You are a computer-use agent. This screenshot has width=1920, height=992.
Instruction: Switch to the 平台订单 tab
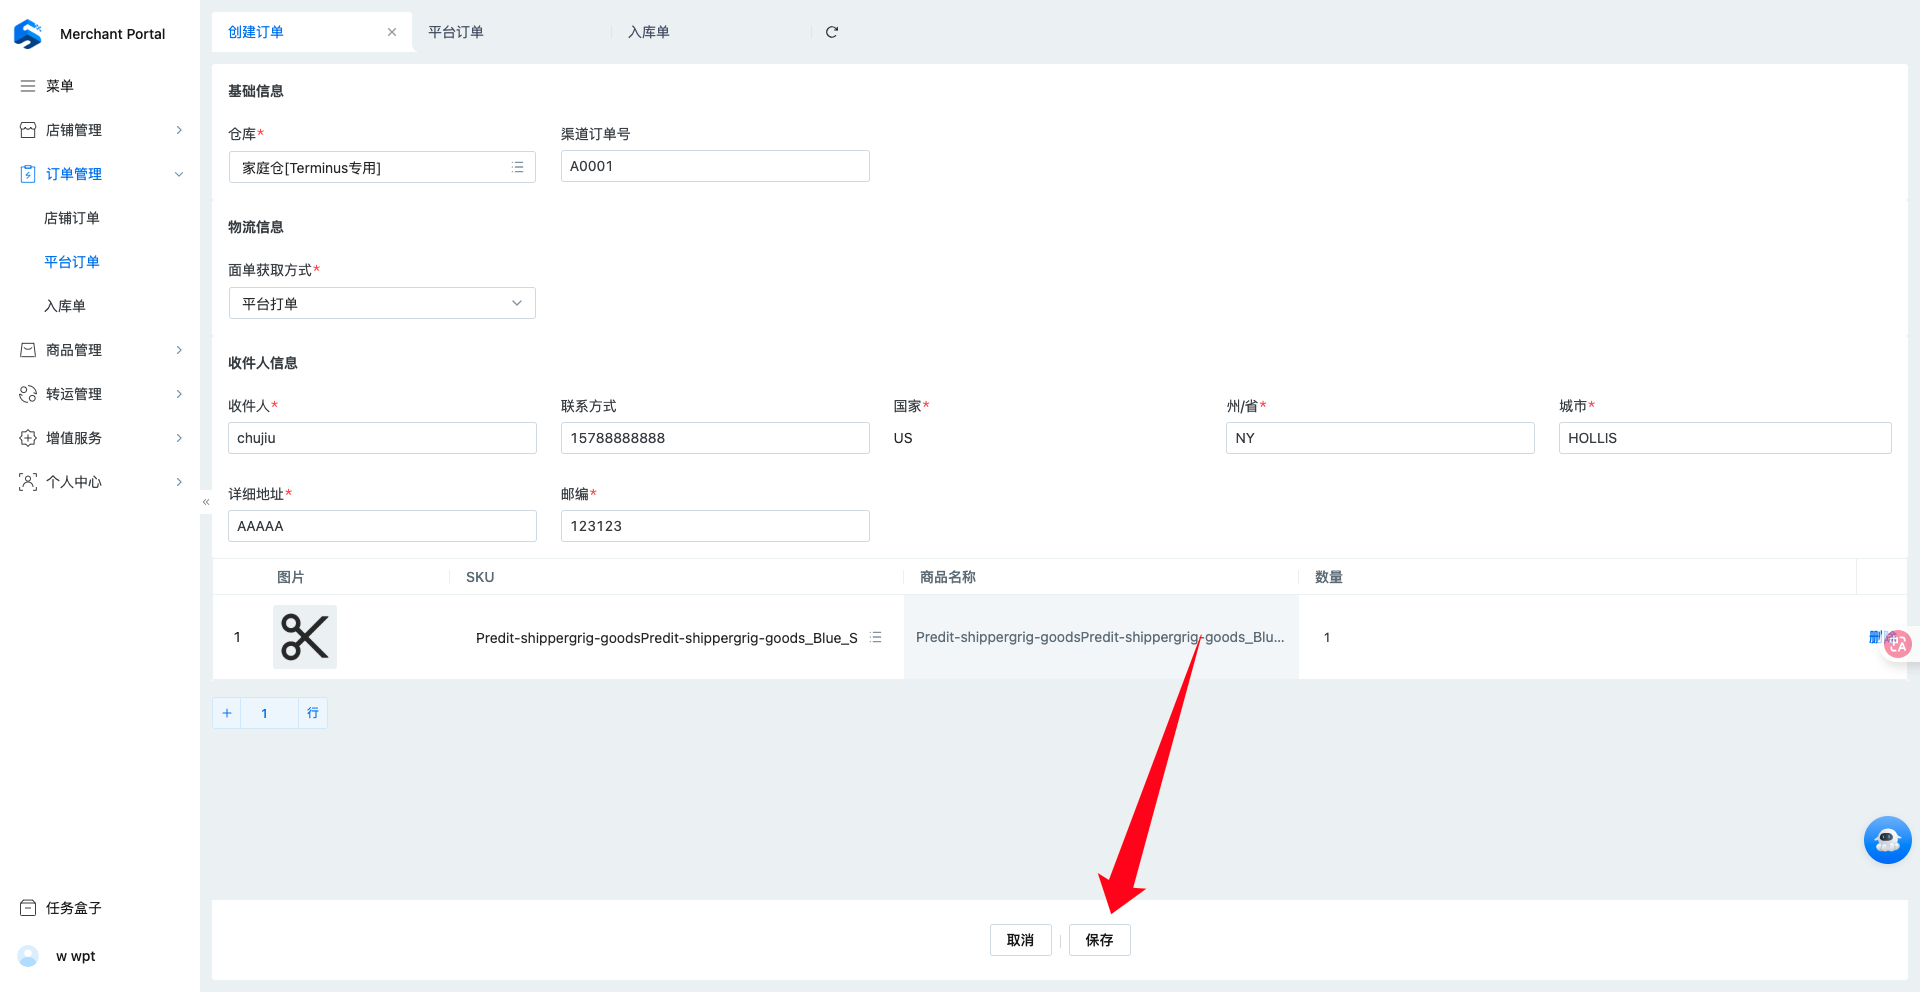coord(456,32)
